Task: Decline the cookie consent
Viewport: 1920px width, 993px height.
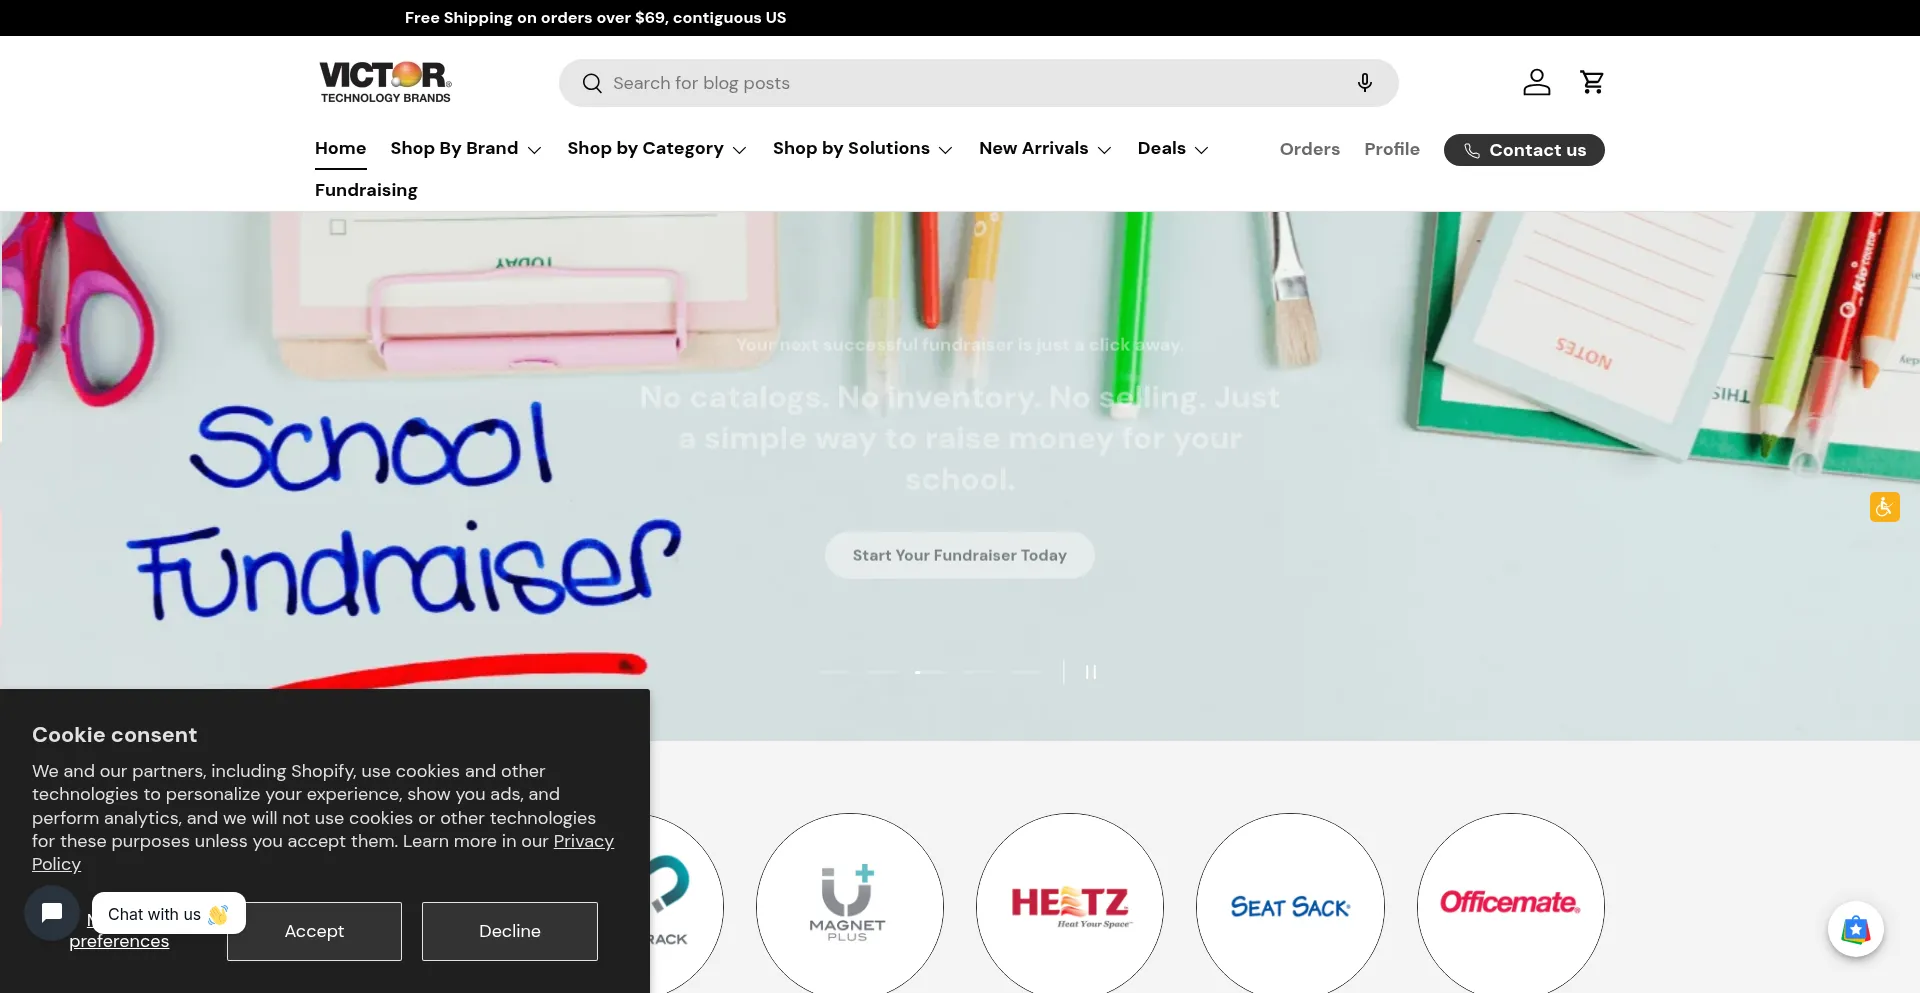Action: point(509,931)
